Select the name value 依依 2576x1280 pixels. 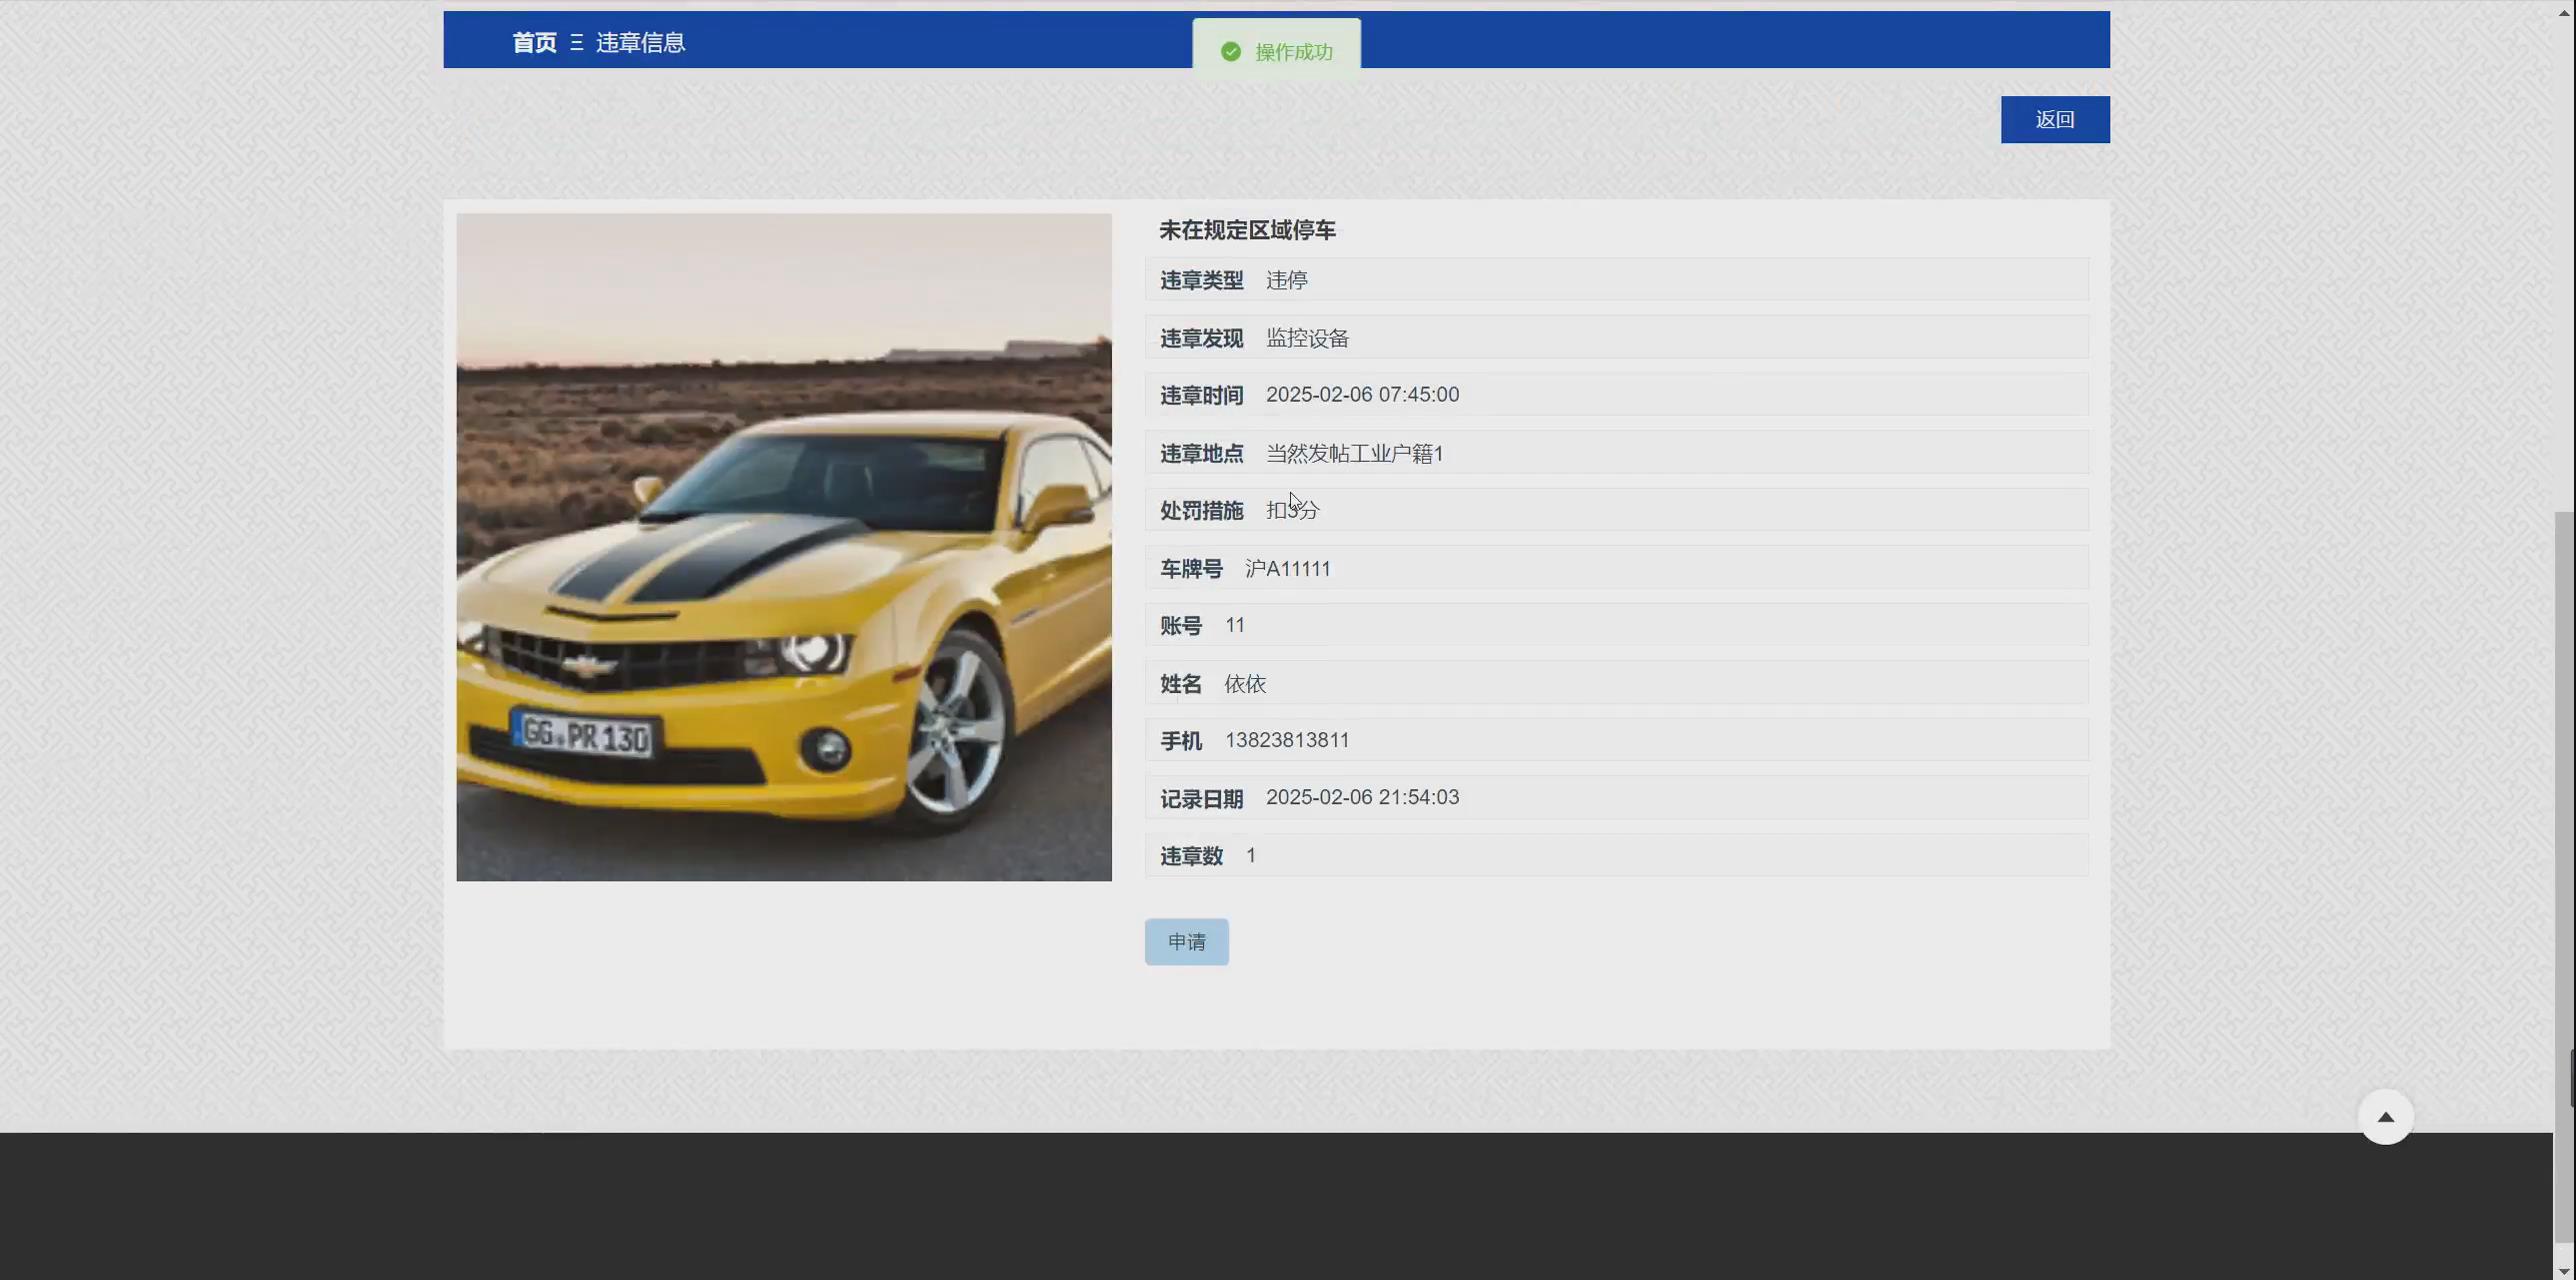1245,684
